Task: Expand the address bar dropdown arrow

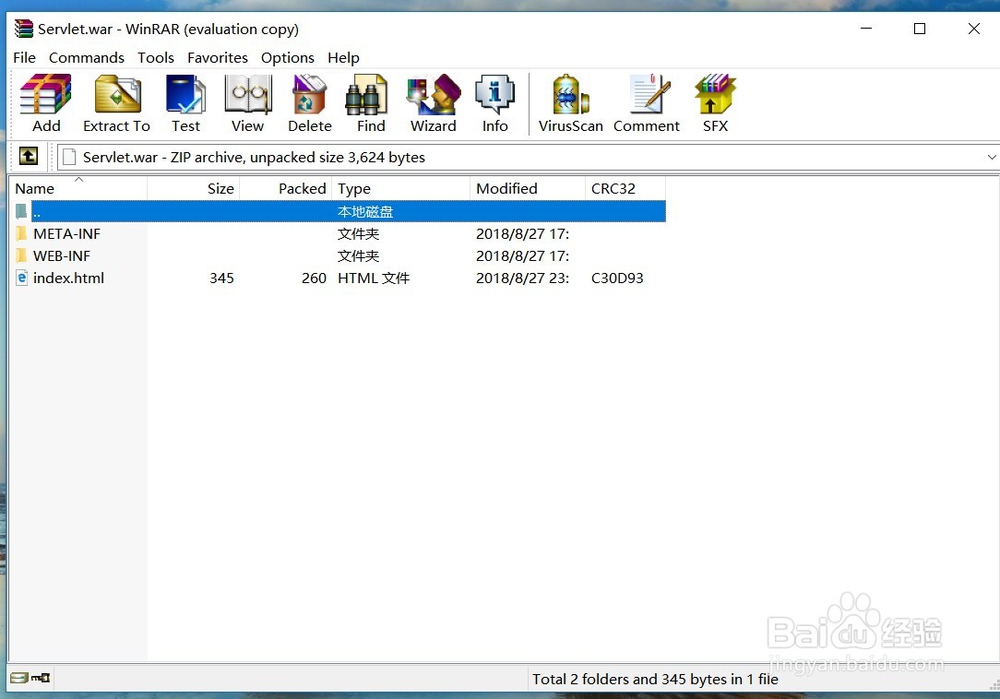Action: 992,157
